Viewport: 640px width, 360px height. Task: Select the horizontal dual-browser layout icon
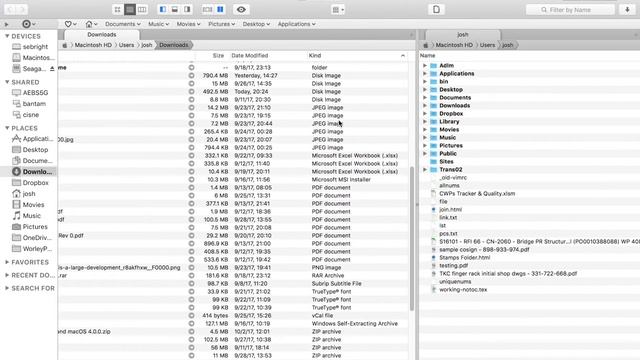pos(207,9)
